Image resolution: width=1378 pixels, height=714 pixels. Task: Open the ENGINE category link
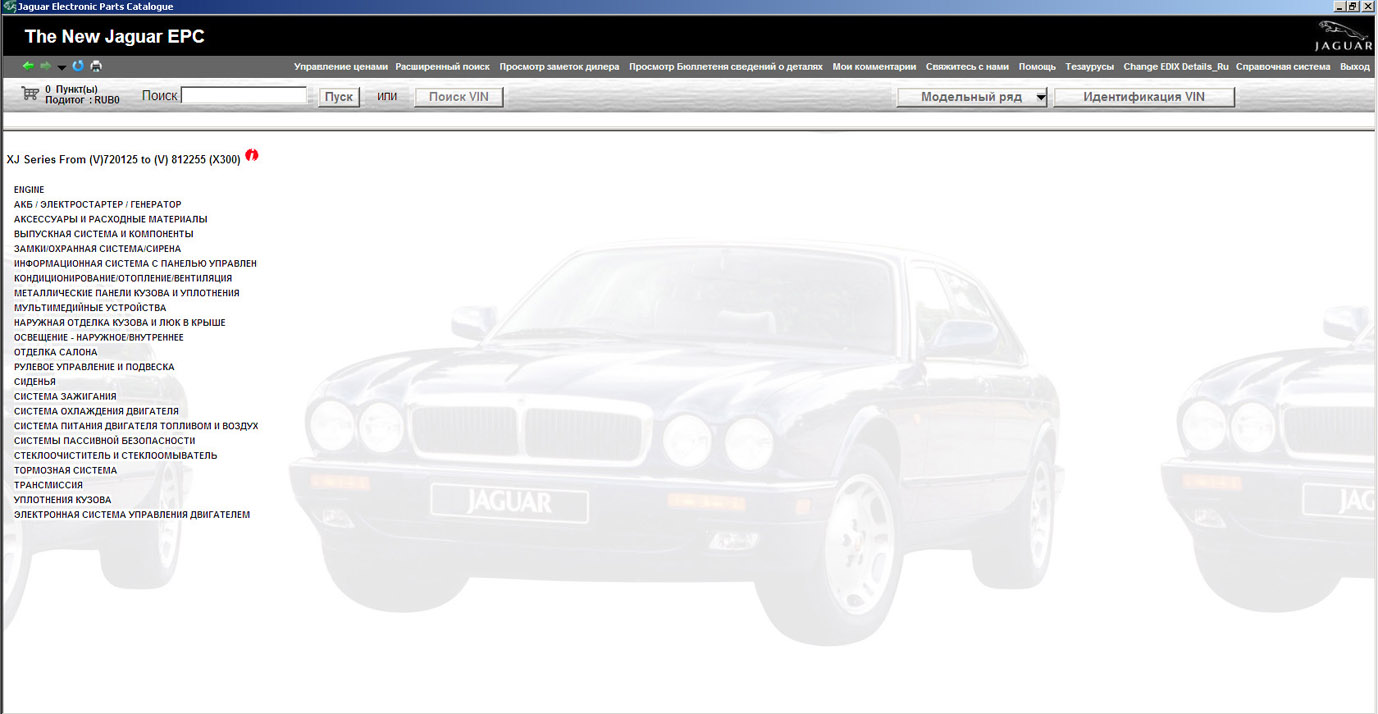[x=29, y=190]
